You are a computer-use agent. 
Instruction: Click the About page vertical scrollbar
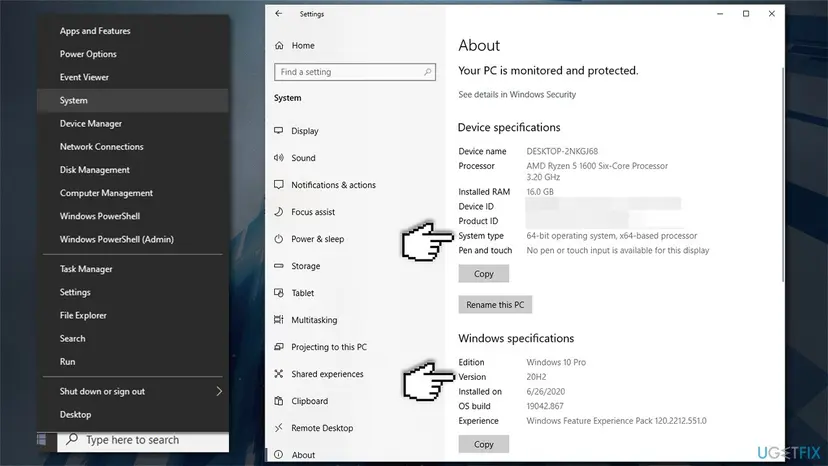click(x=782, y=174)
